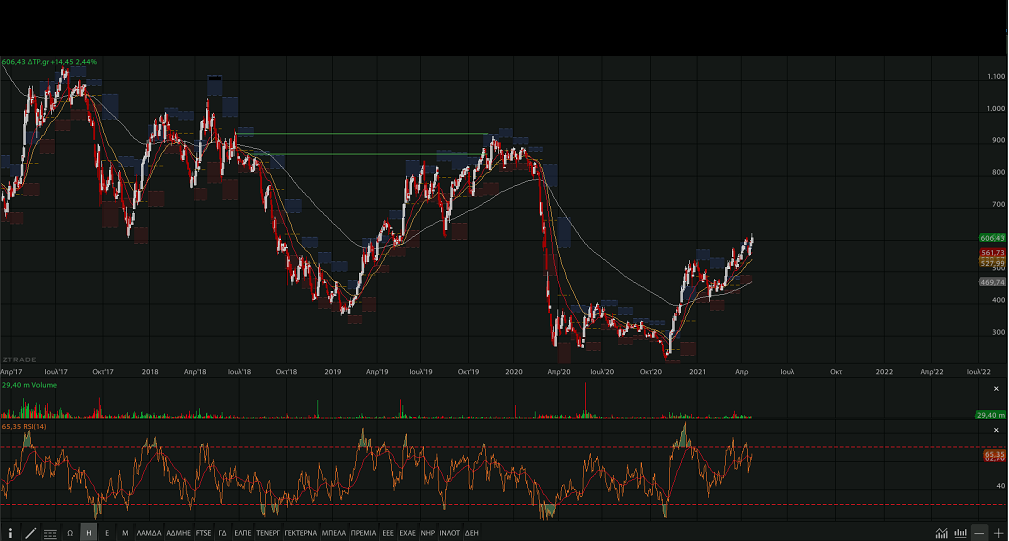Open the FTSE symbol tab
1009x541 pixels.
click(203, 533)
